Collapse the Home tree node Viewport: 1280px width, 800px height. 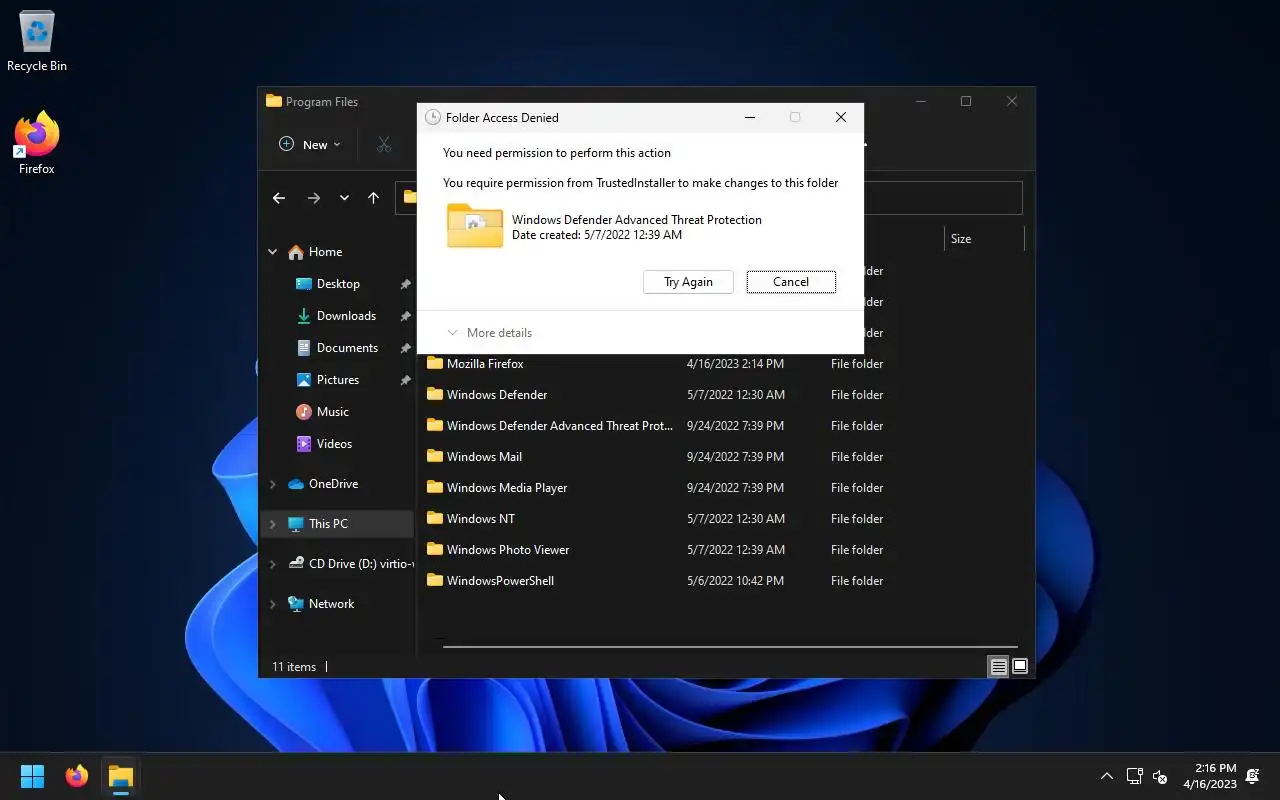pyautogui.click(x=272, y=252)
